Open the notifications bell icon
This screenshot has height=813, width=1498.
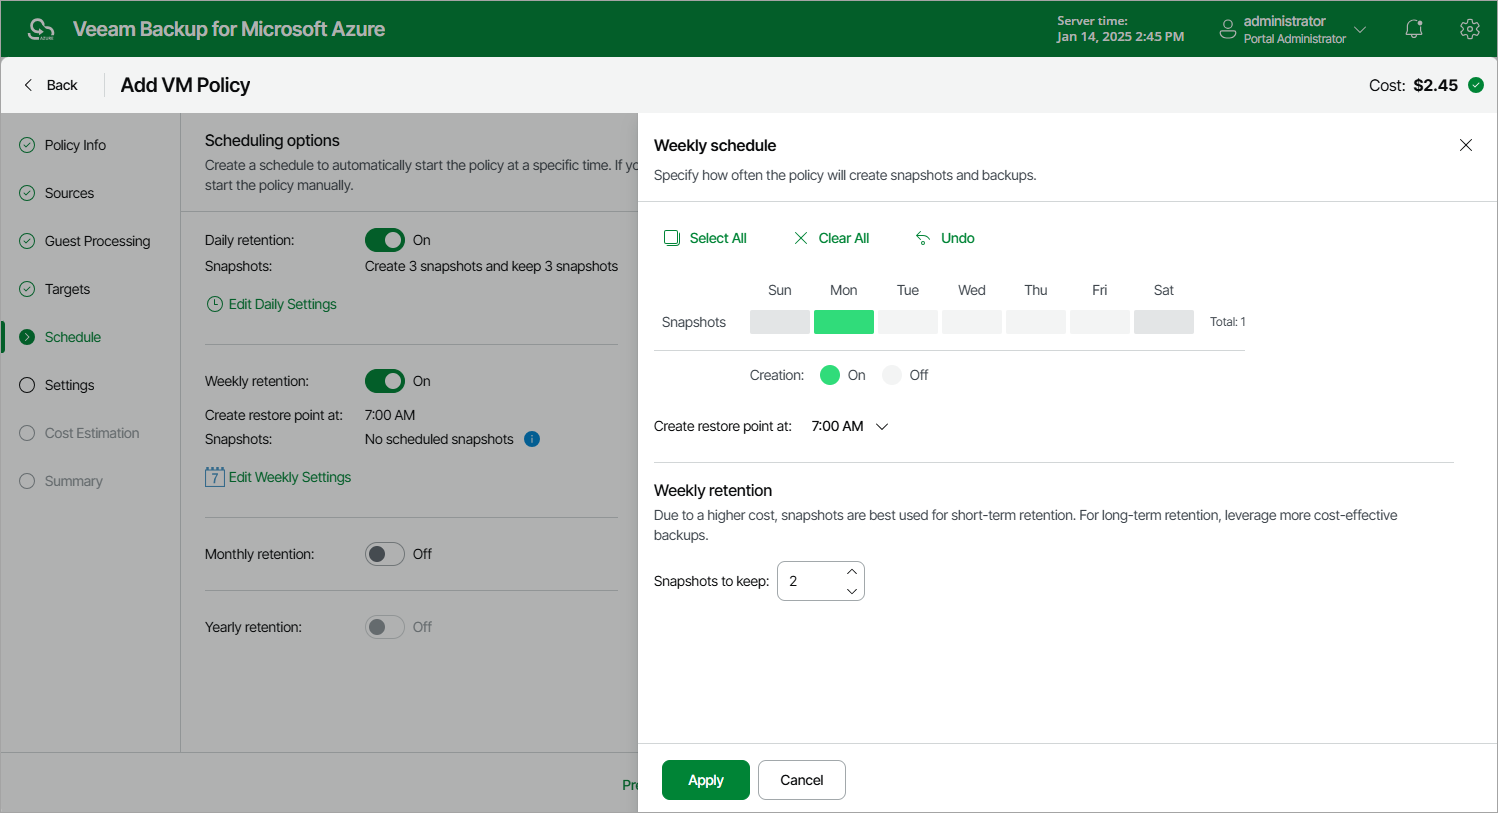[1414, 29]
